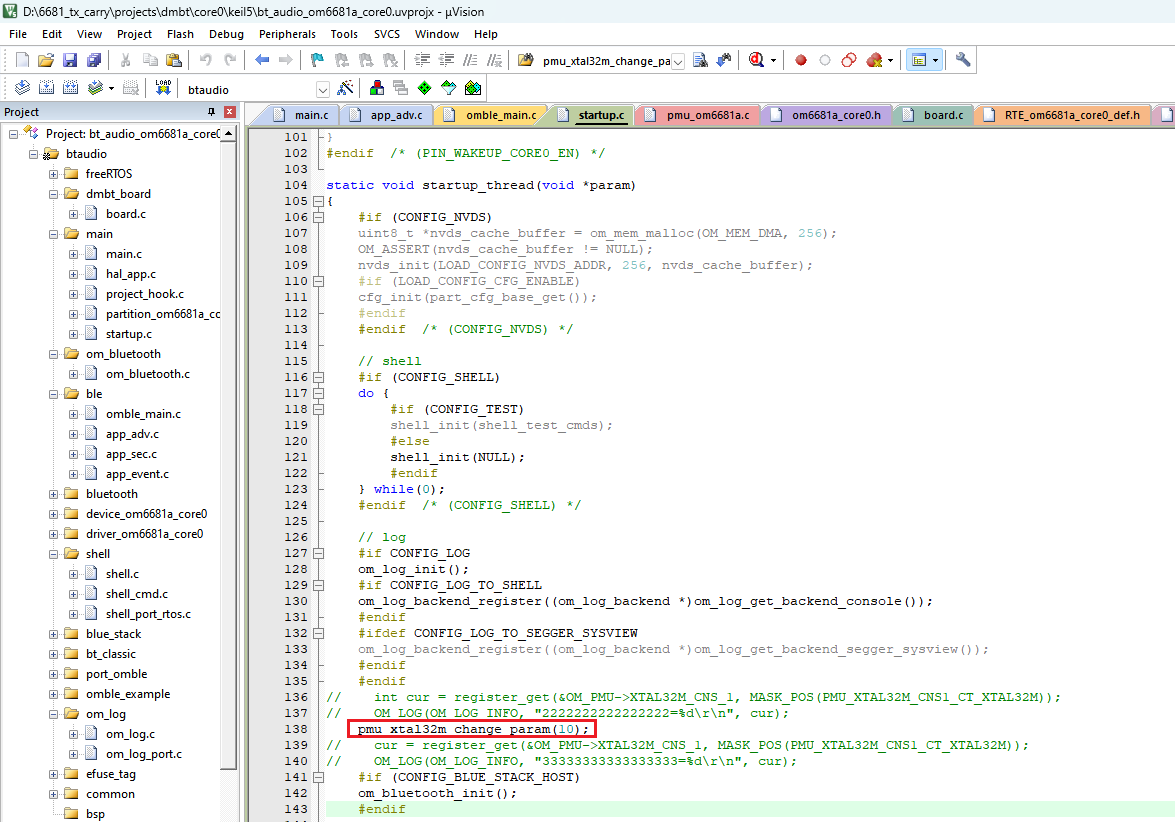Collapse the ble group in project tree
1175x822 pixels.
53,394
